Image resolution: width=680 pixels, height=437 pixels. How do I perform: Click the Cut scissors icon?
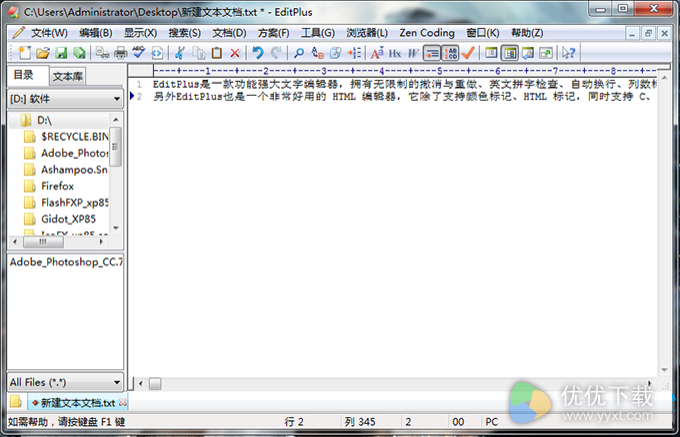click(180, 53)
